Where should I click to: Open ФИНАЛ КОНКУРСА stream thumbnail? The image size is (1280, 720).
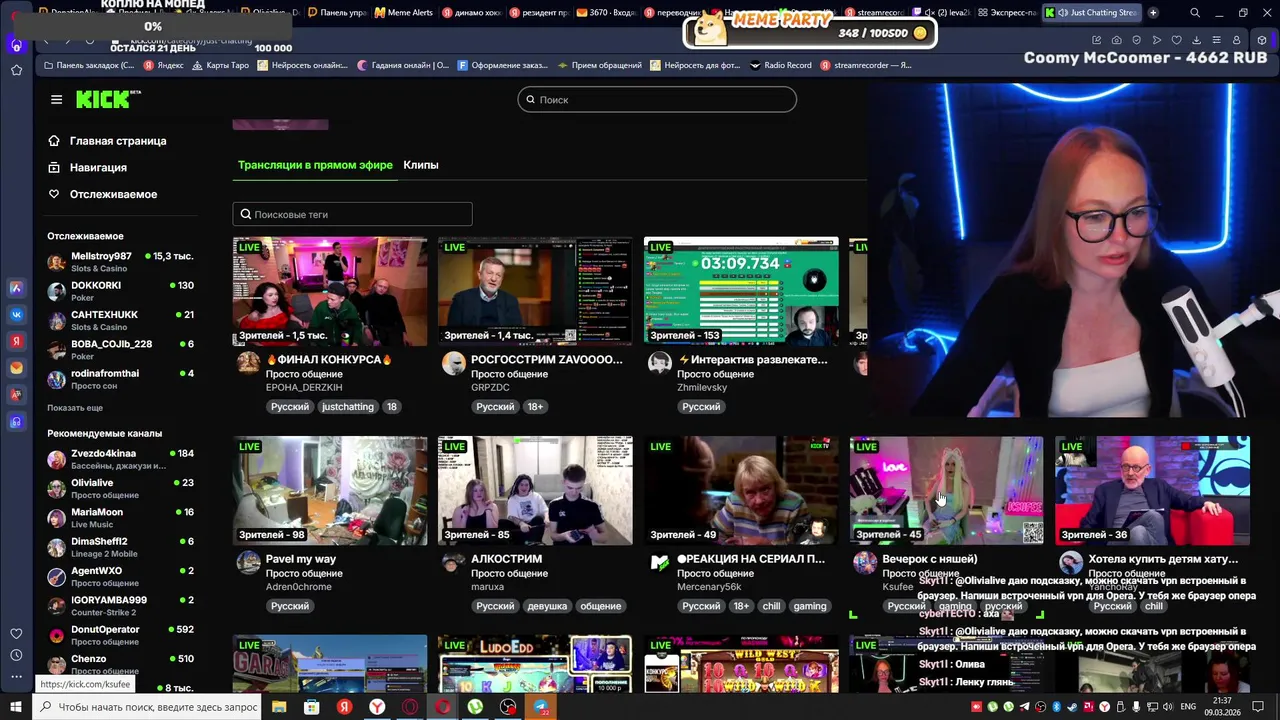(x=330, y=291)
